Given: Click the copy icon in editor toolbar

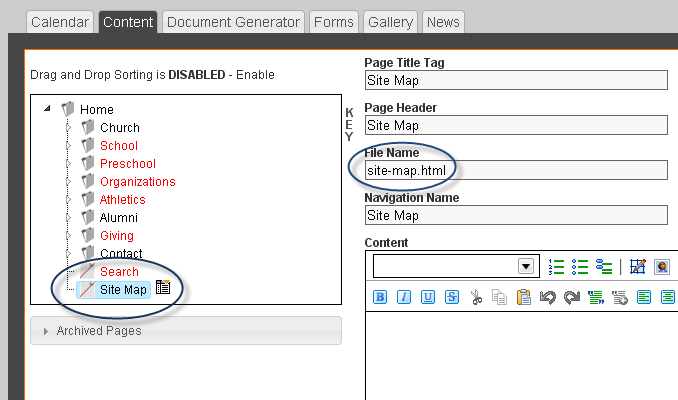Looking at the screenshot, I should tap(499, 297).
